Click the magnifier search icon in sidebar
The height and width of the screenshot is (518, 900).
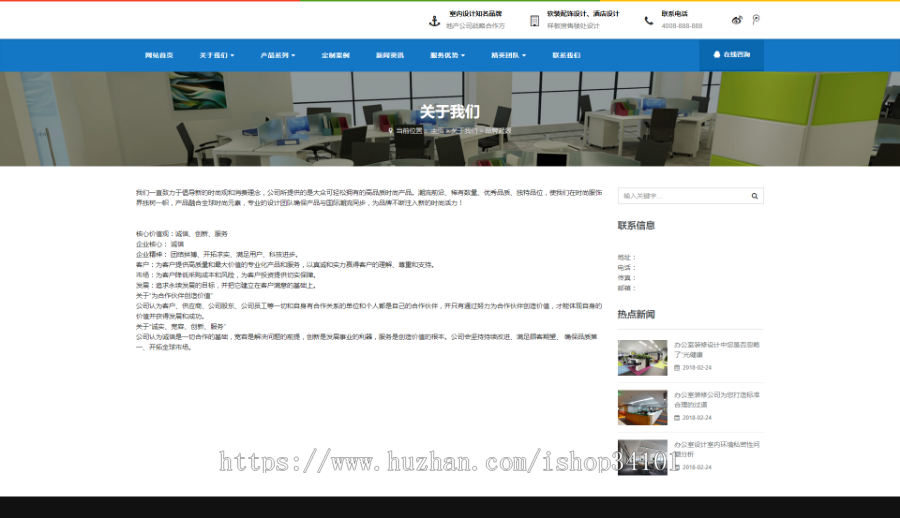755,196
